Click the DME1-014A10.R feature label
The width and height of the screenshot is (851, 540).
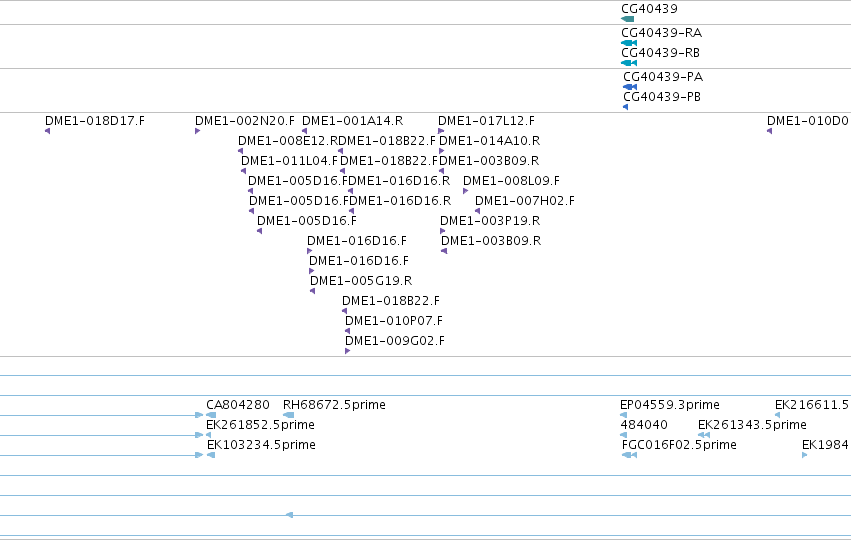tap(490, 141)
